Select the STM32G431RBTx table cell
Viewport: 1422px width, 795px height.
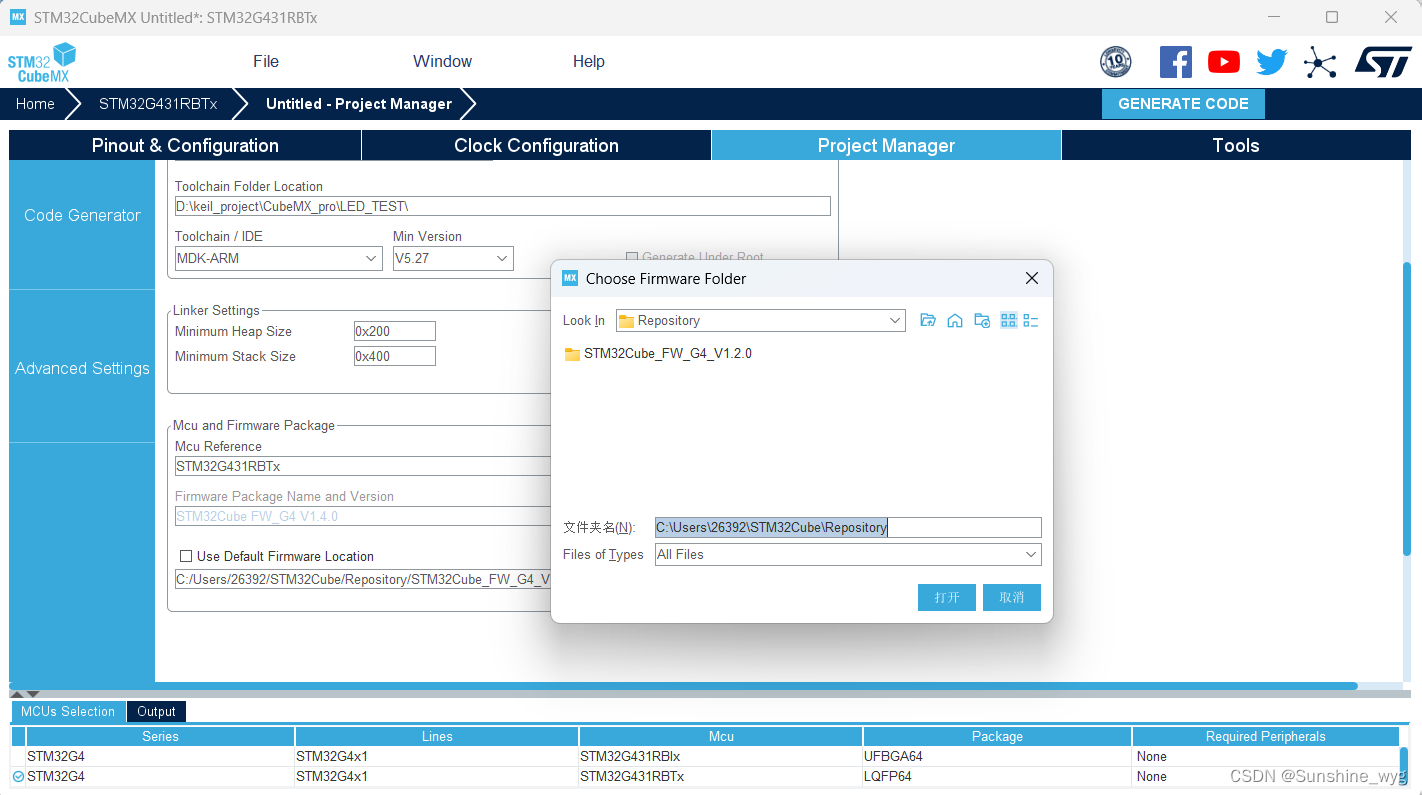click(720, 776)
